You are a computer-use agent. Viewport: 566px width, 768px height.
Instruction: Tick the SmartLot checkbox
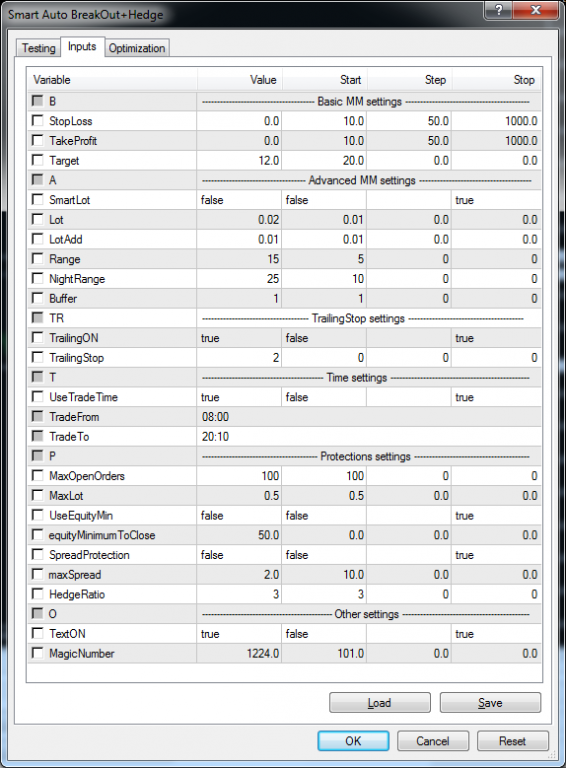click(x=37, y=199)
